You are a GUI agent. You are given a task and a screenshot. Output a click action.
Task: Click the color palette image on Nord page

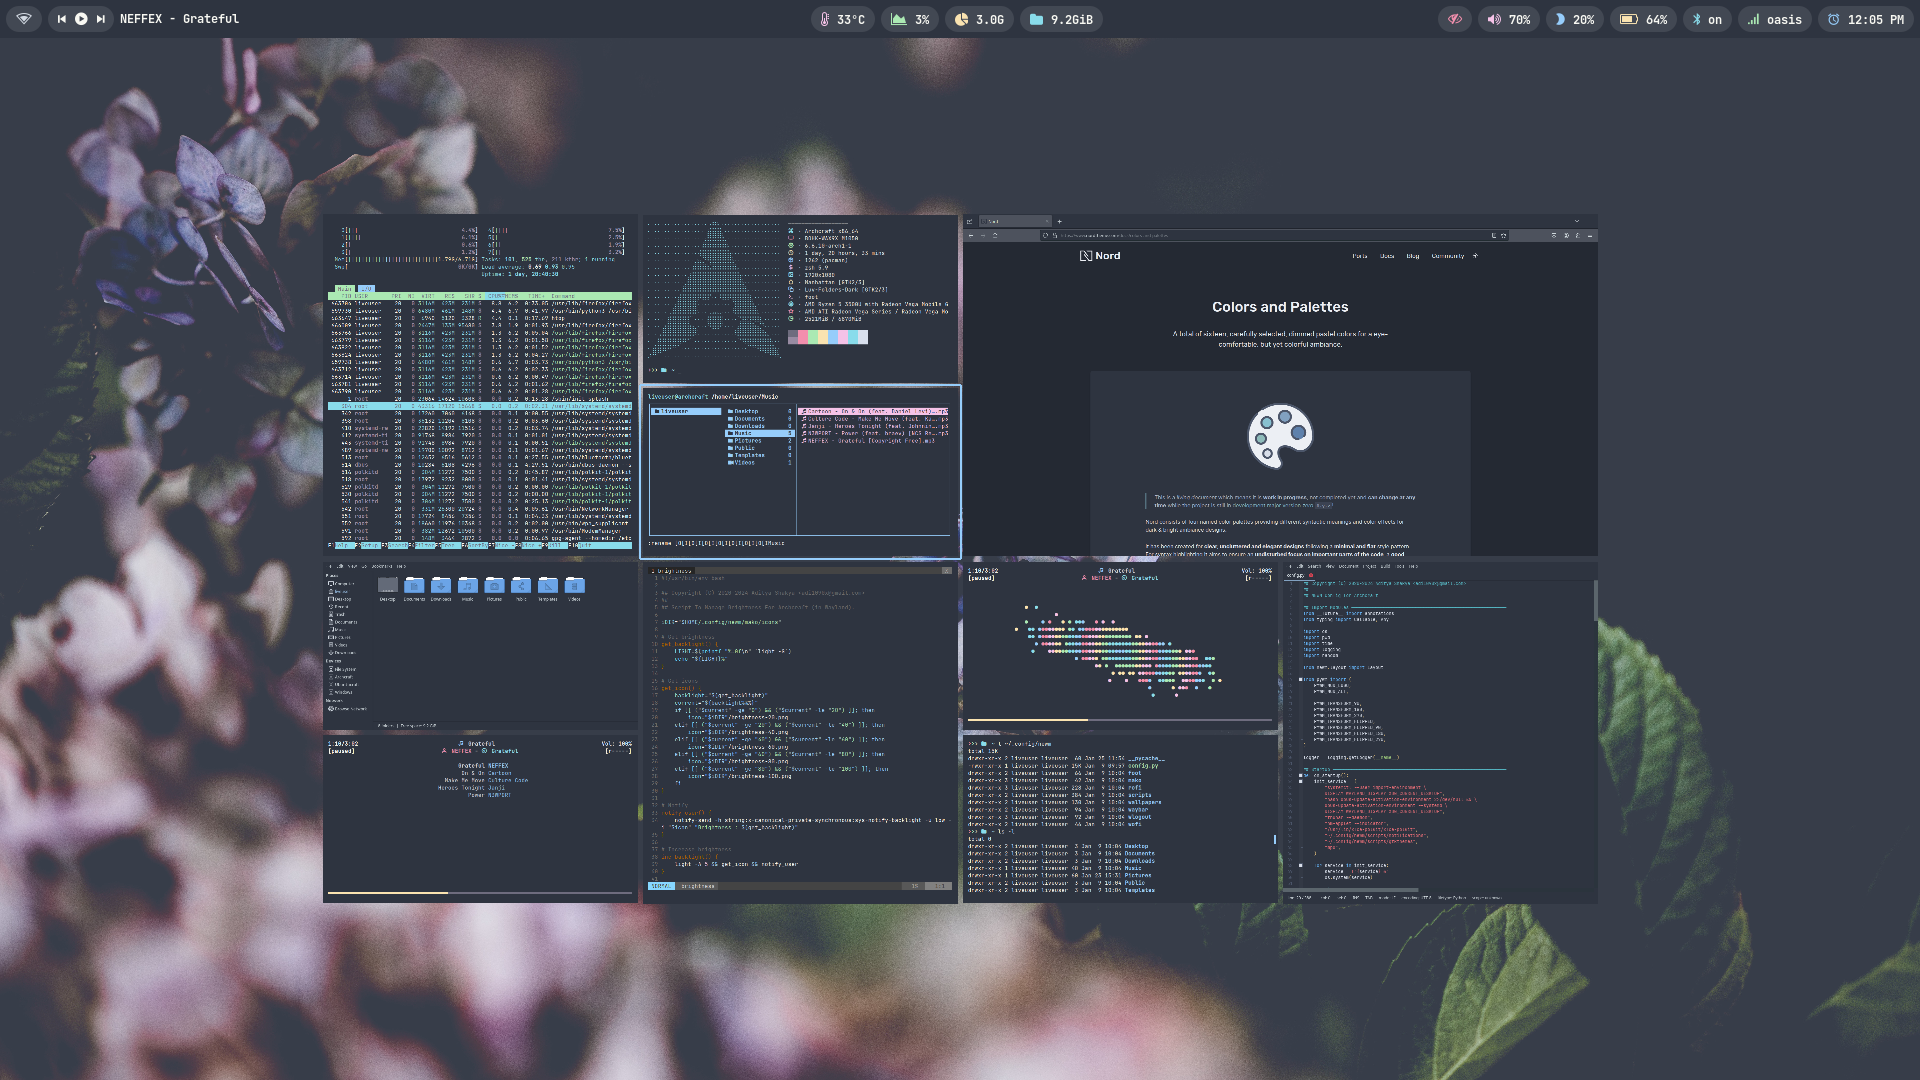(x=1280, y=436)
